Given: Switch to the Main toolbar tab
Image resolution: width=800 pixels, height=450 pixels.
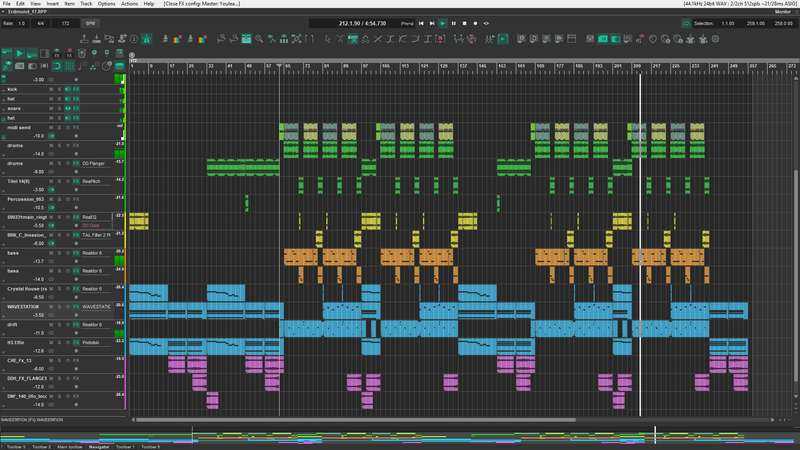Looking at the screenshot, I should (70, 447).
